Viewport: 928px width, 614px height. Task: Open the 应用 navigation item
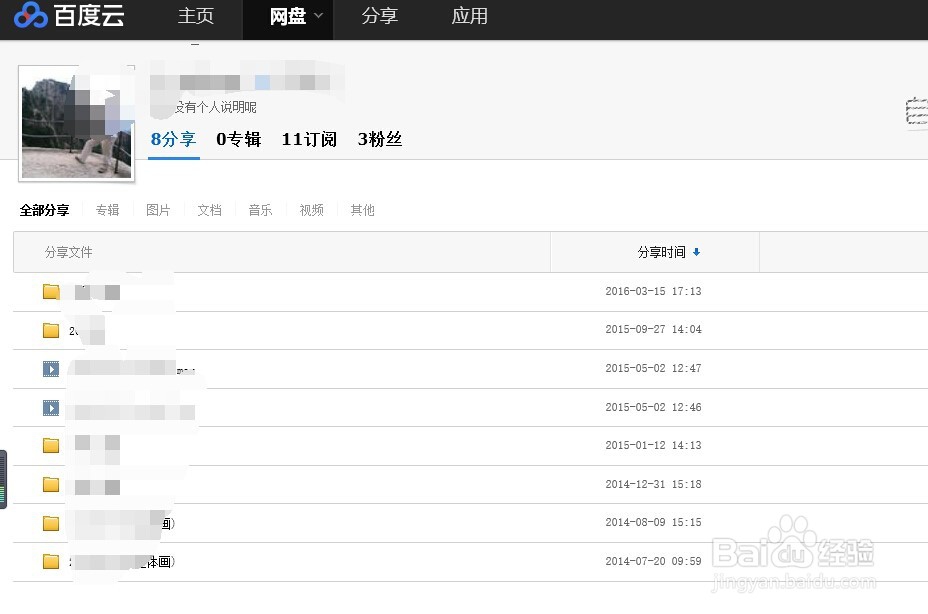[470, 16]
